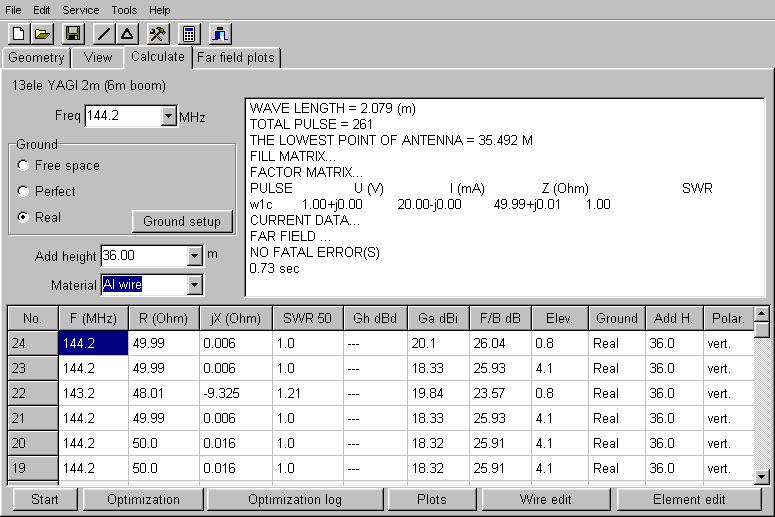Click the Ground setup button
Screen dimensions: 775x517
coord(182,221)
